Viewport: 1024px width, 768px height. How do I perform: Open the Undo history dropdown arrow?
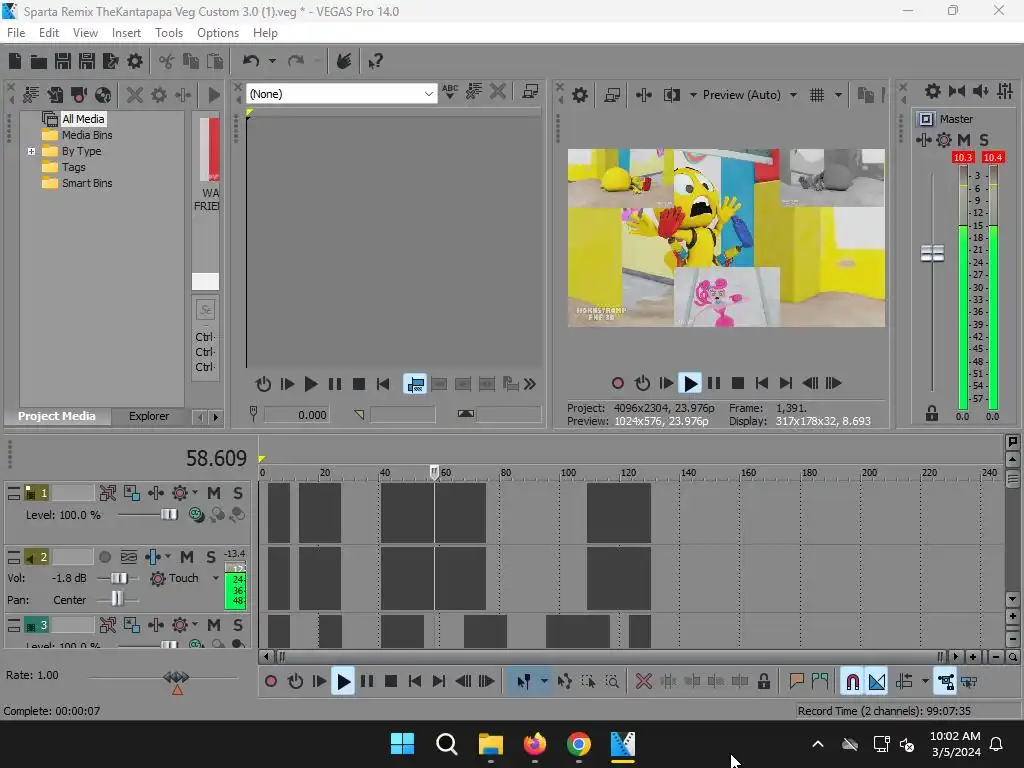[272, 61]
